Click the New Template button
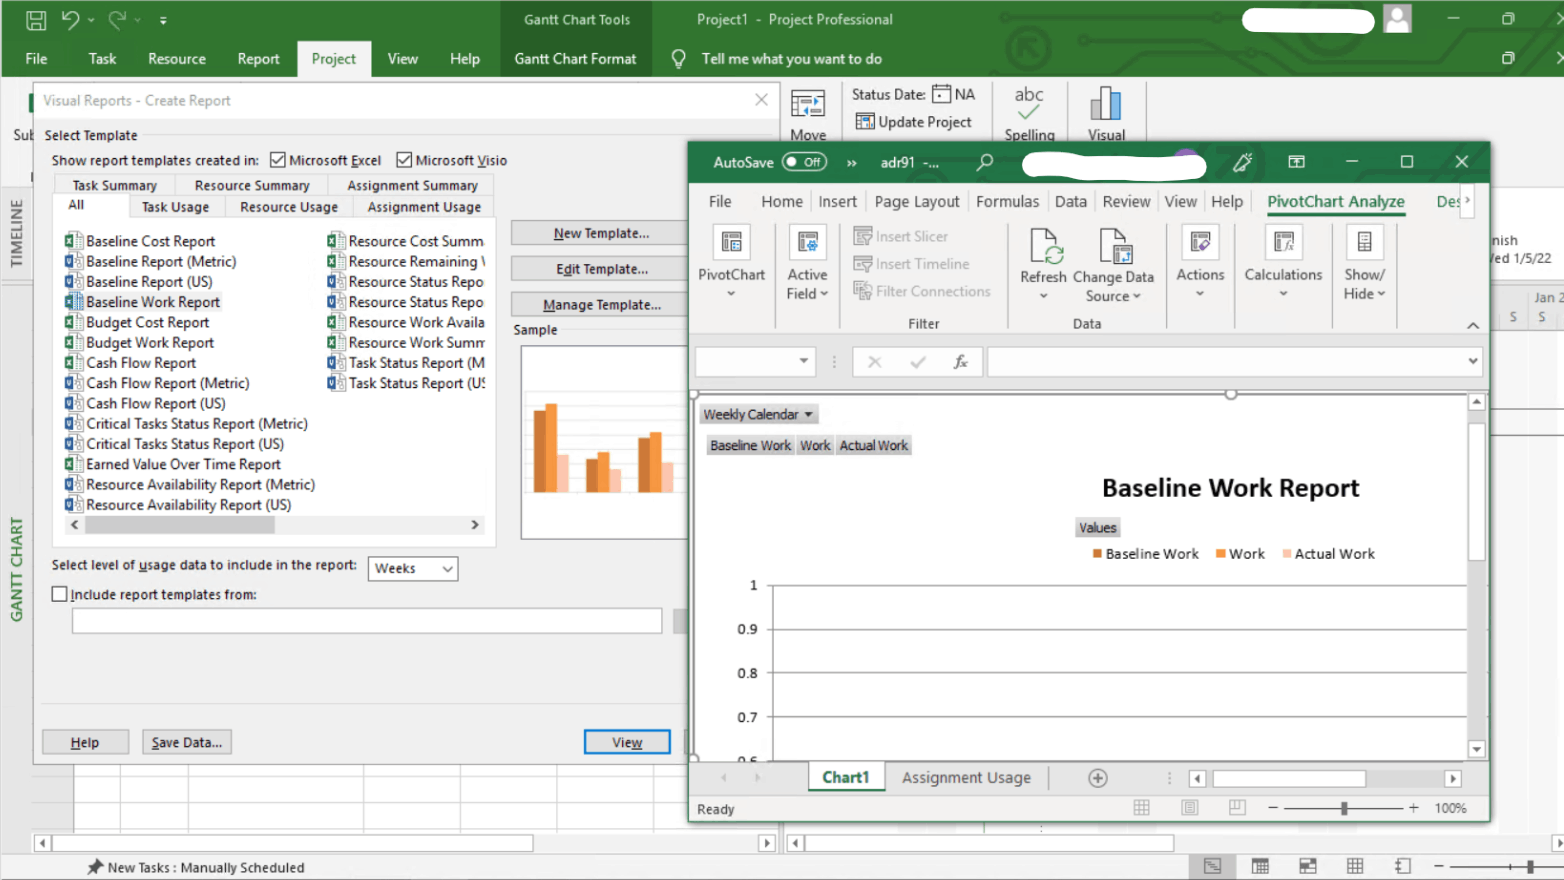This screenshot has width=1564, height=880. point(601,233)
